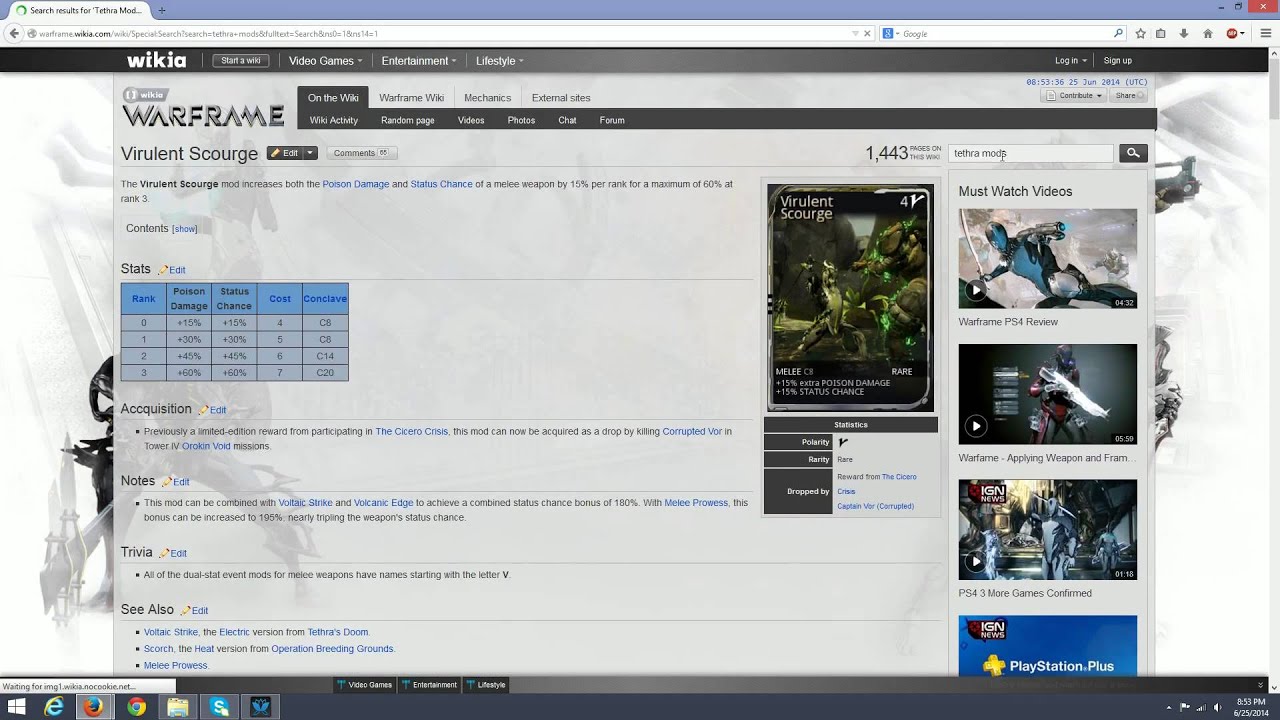The height and width of the screenshot is (720, 1280).
Task: Click the Google search magnifier icon
Action: point(1119,33)
